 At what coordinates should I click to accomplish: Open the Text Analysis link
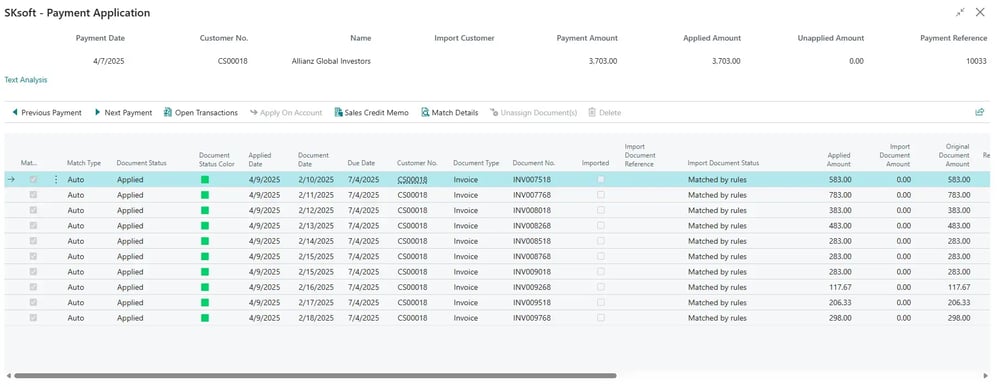[26, 80]
